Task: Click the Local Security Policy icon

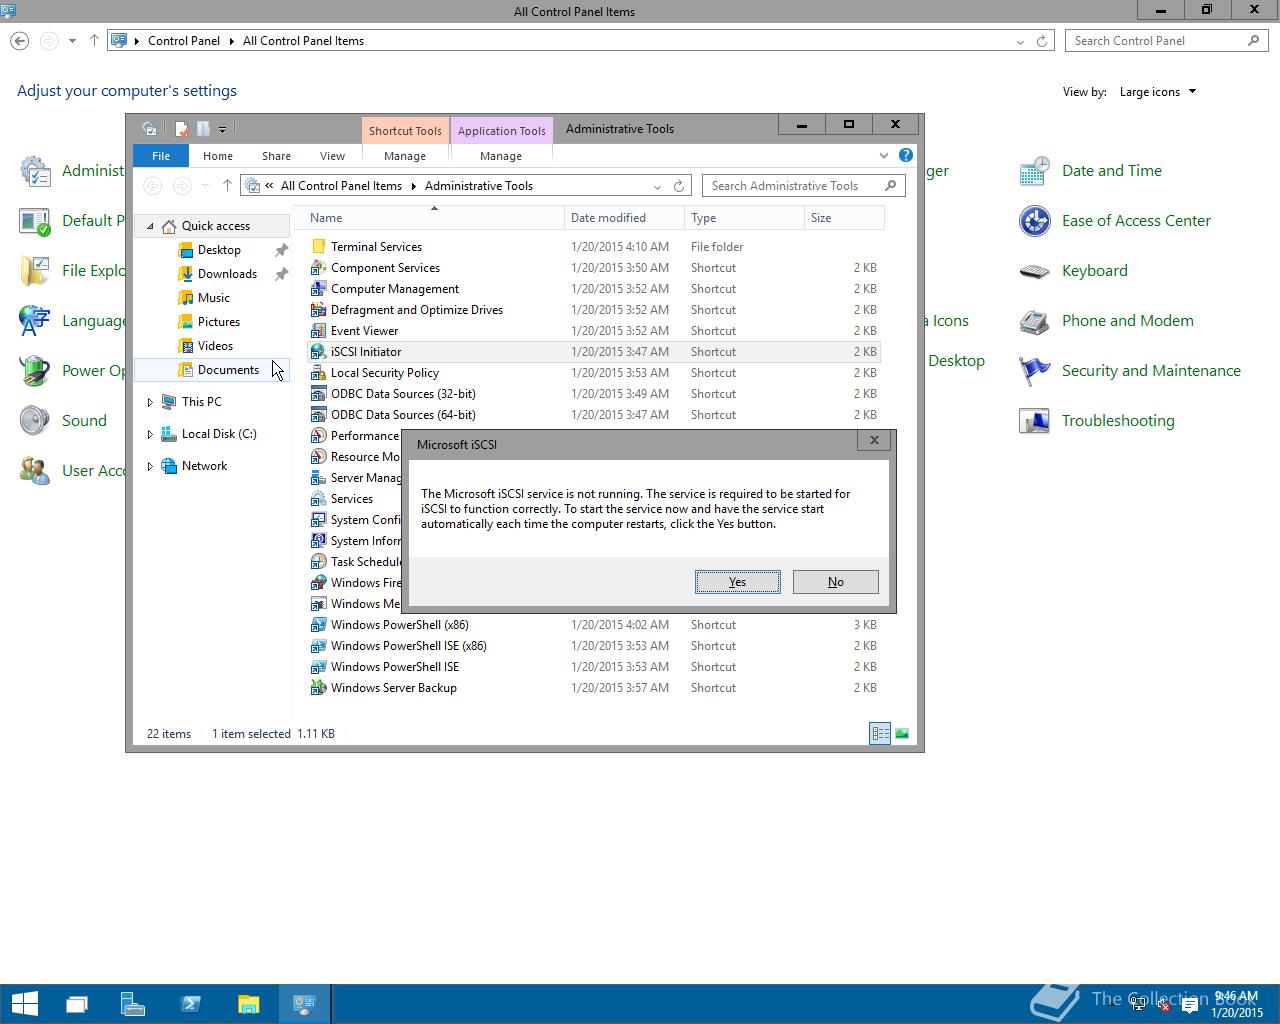Action: [318, 372]
